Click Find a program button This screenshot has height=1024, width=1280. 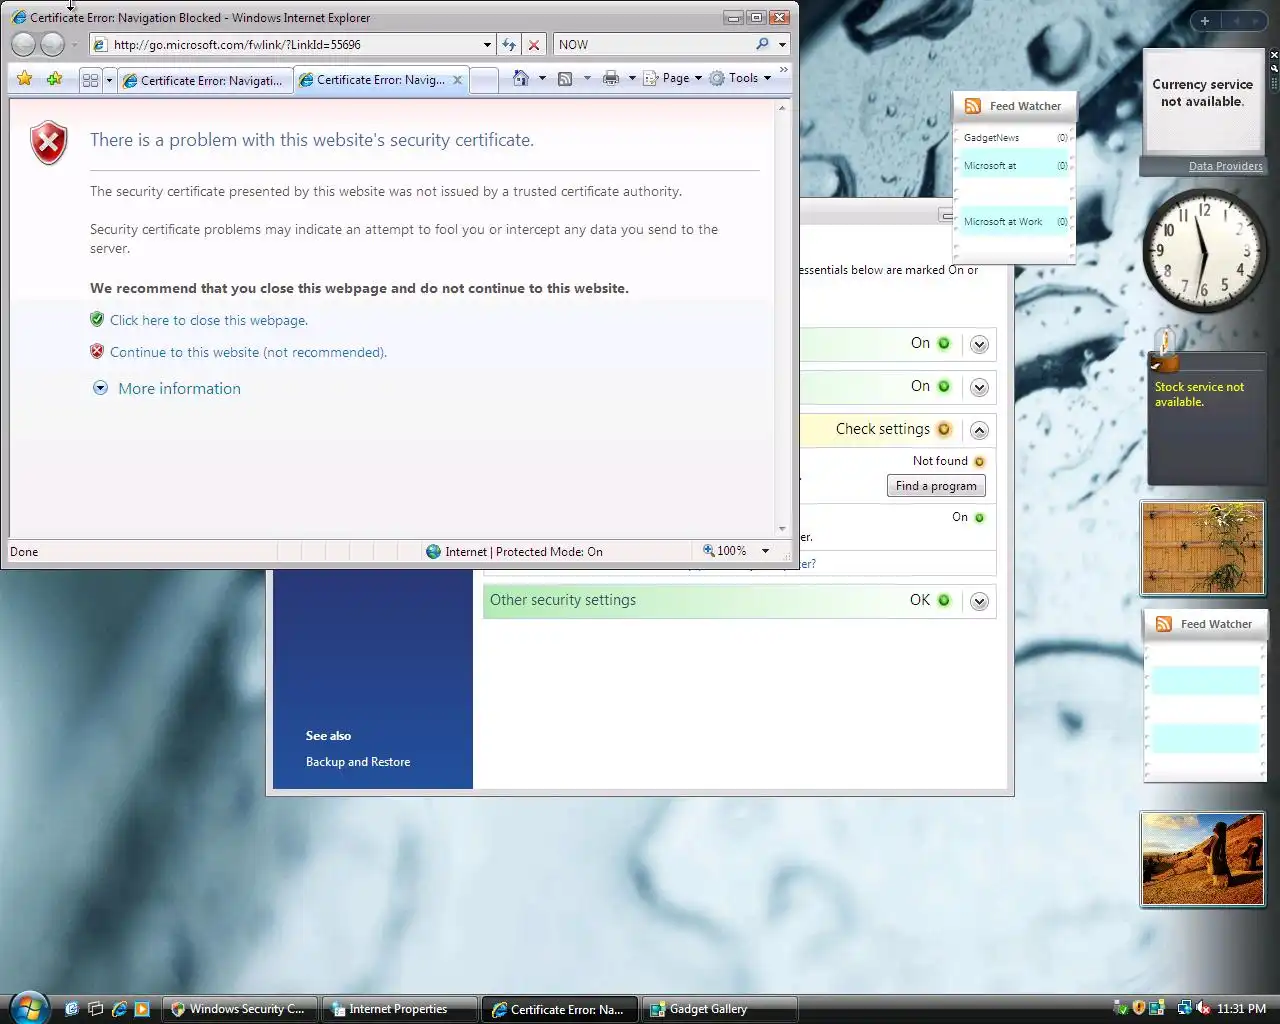coord(936,486)
